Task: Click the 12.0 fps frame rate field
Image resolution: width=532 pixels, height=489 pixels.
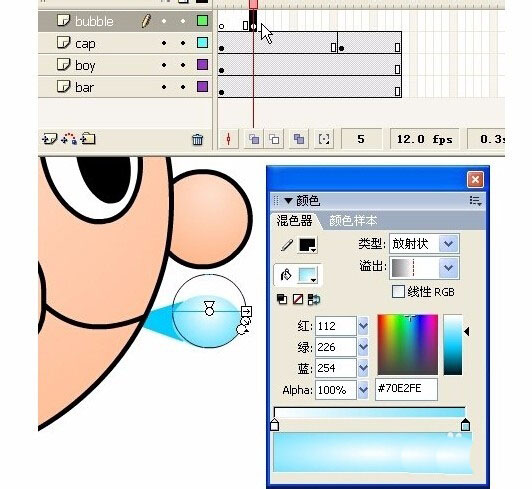Action: 424,139
